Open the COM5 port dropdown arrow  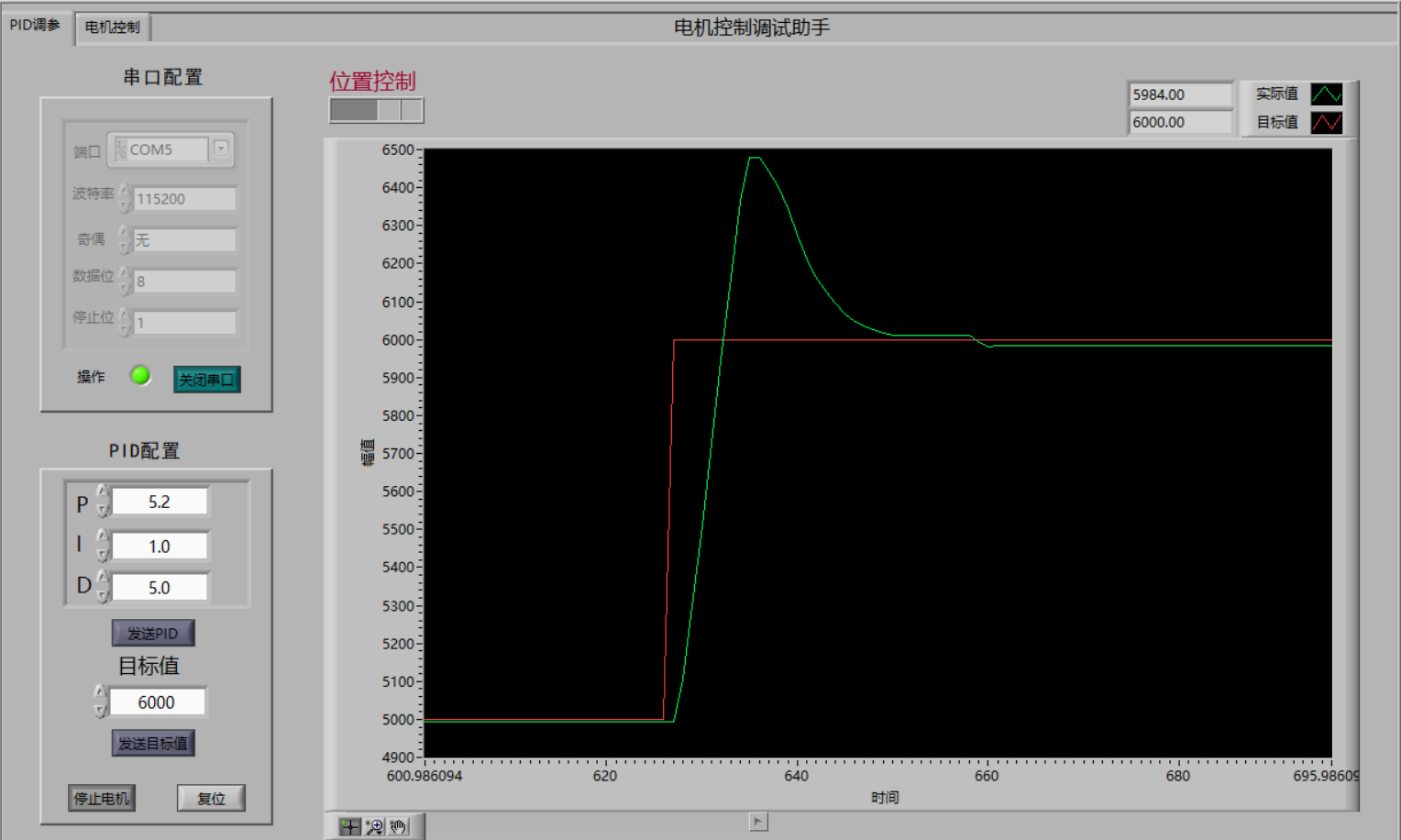221,149
